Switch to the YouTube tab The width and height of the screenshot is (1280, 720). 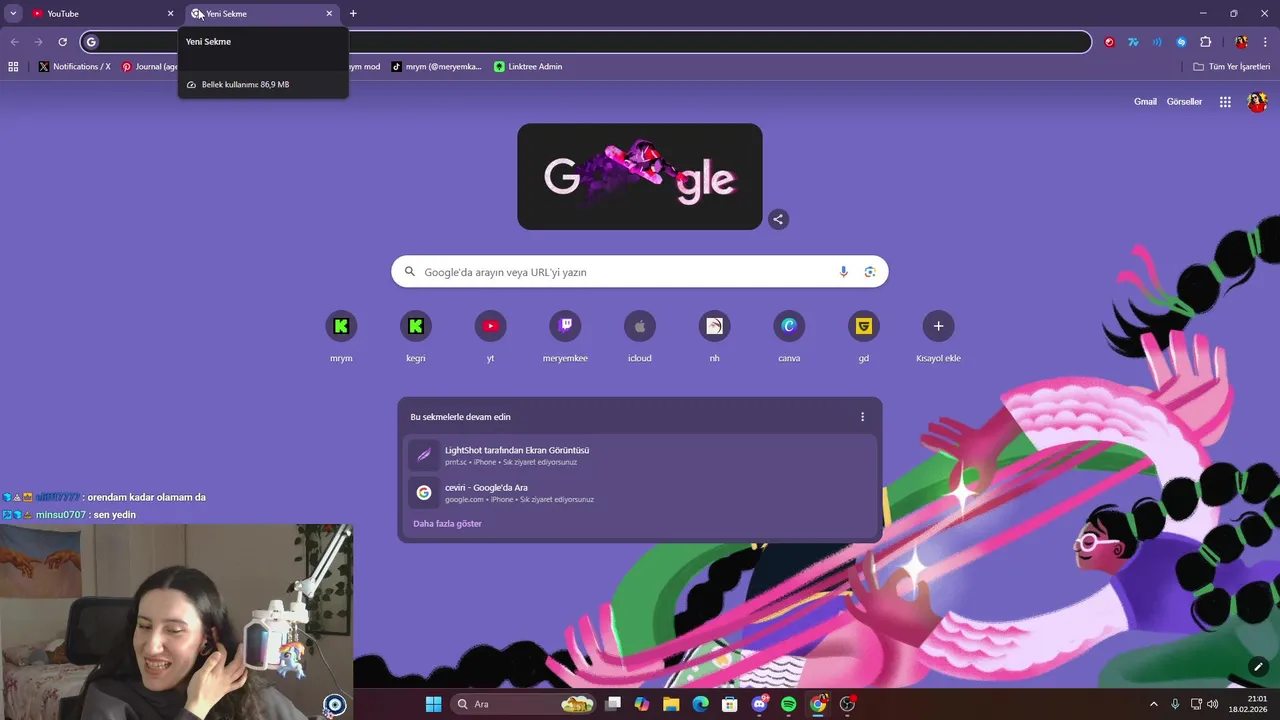(100, 14)
